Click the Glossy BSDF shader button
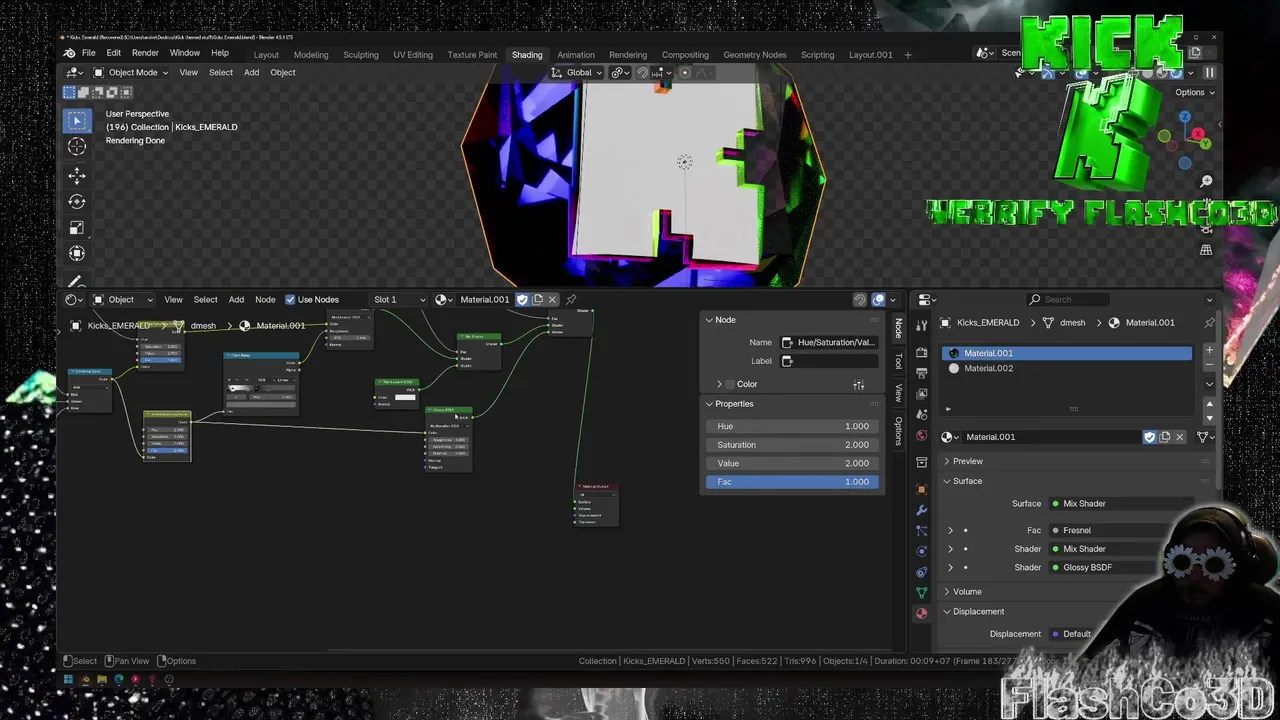The image size is (1280, 720). 1123,567
